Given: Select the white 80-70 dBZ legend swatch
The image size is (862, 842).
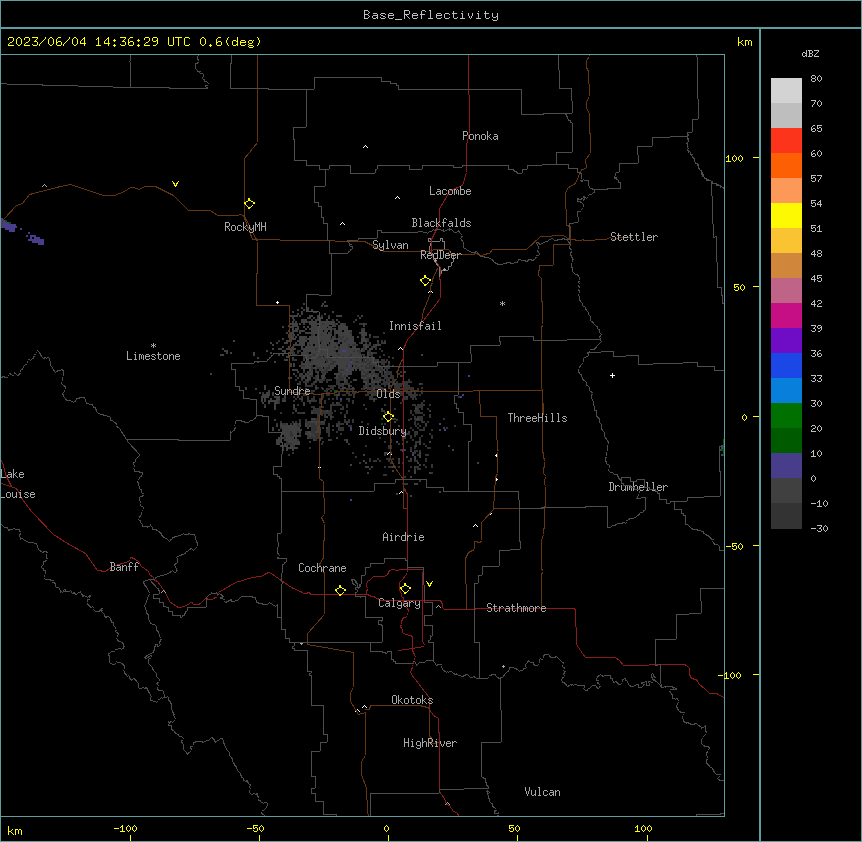Looking at the screenshot, I should 786,91.
